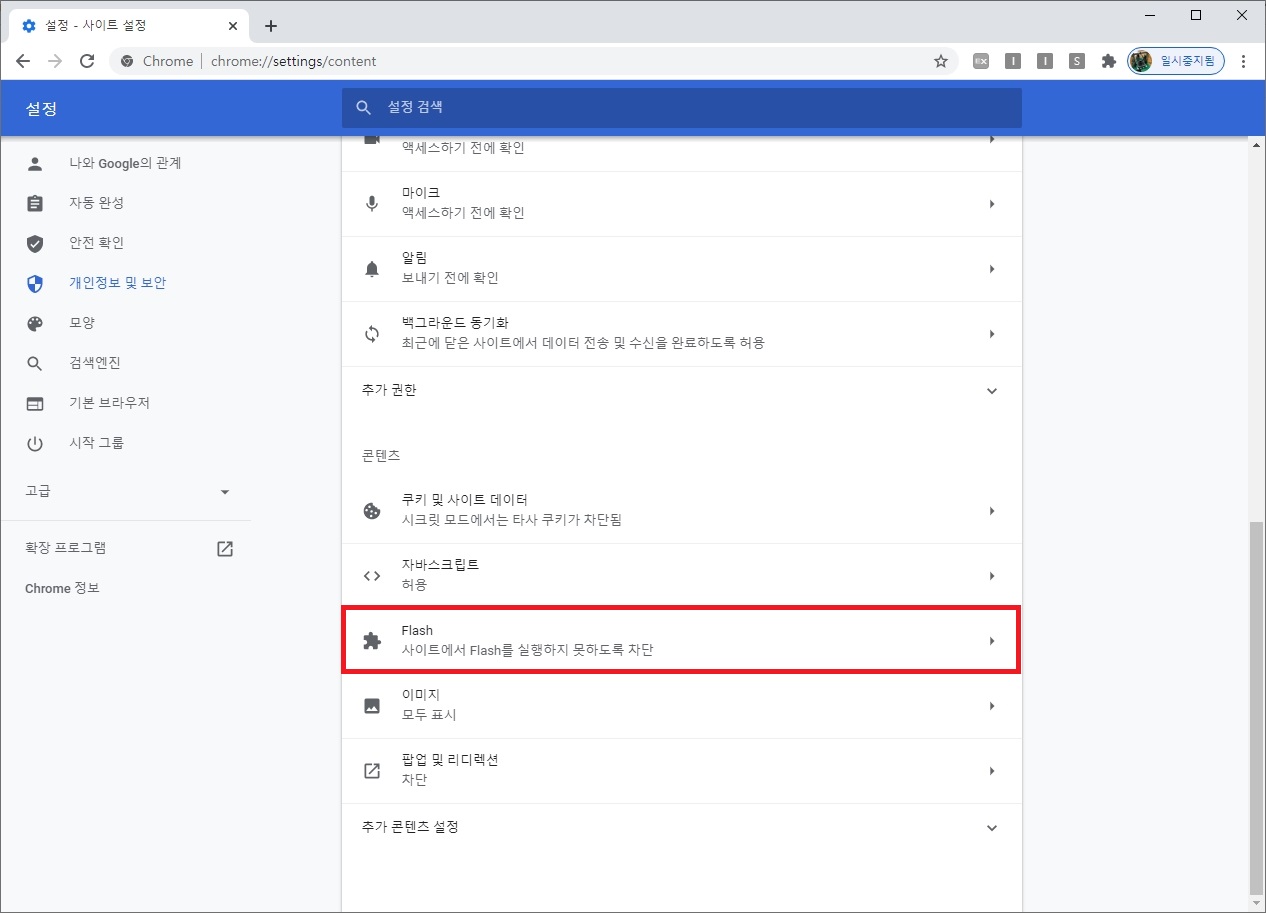Click the bell notification icon
Image resolution: width=1266 pixels, height=913 pixels.
[x=372, y=269]
